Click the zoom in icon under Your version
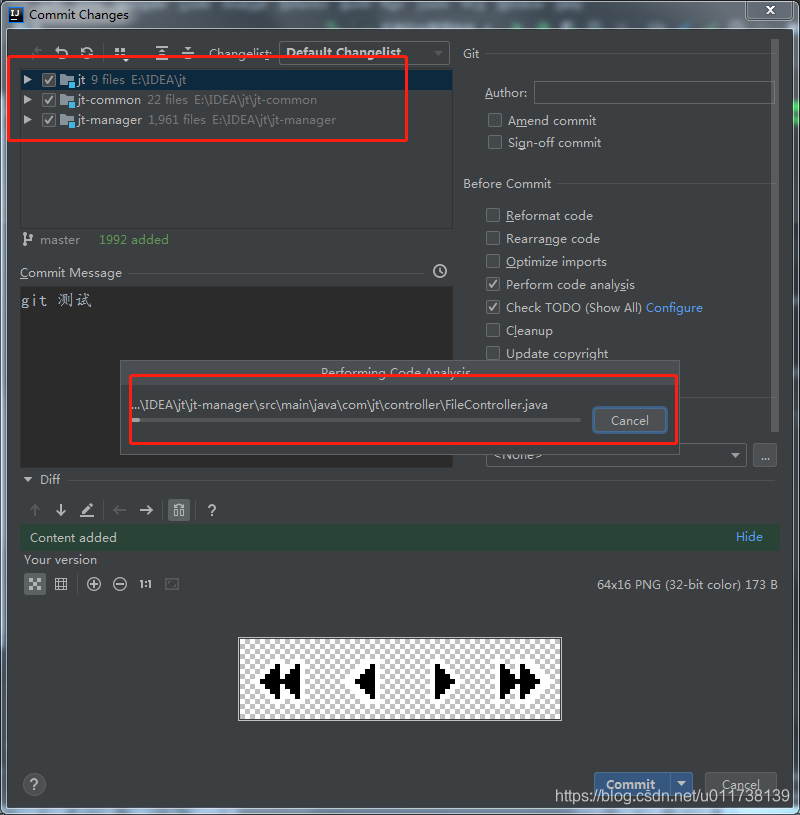 pos(92,583)
